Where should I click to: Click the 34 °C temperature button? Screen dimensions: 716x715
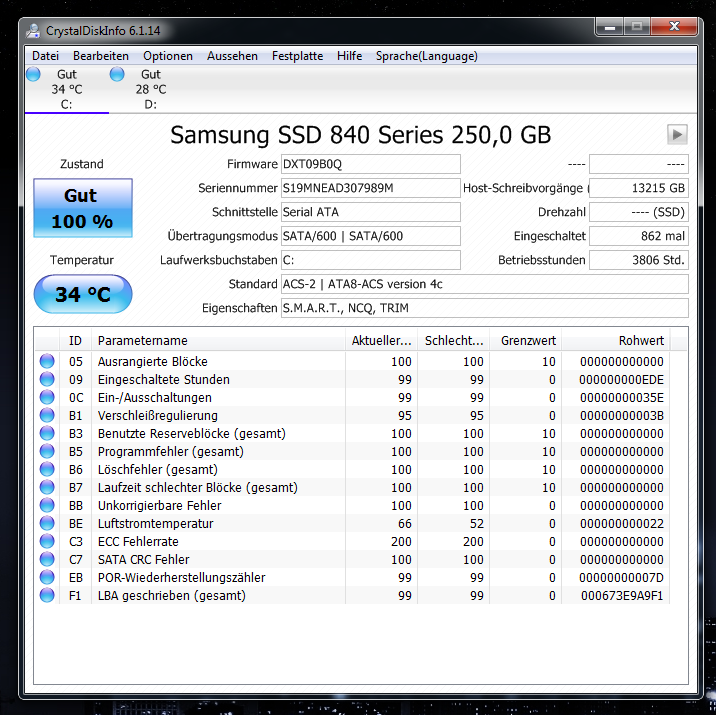[83, 294]
